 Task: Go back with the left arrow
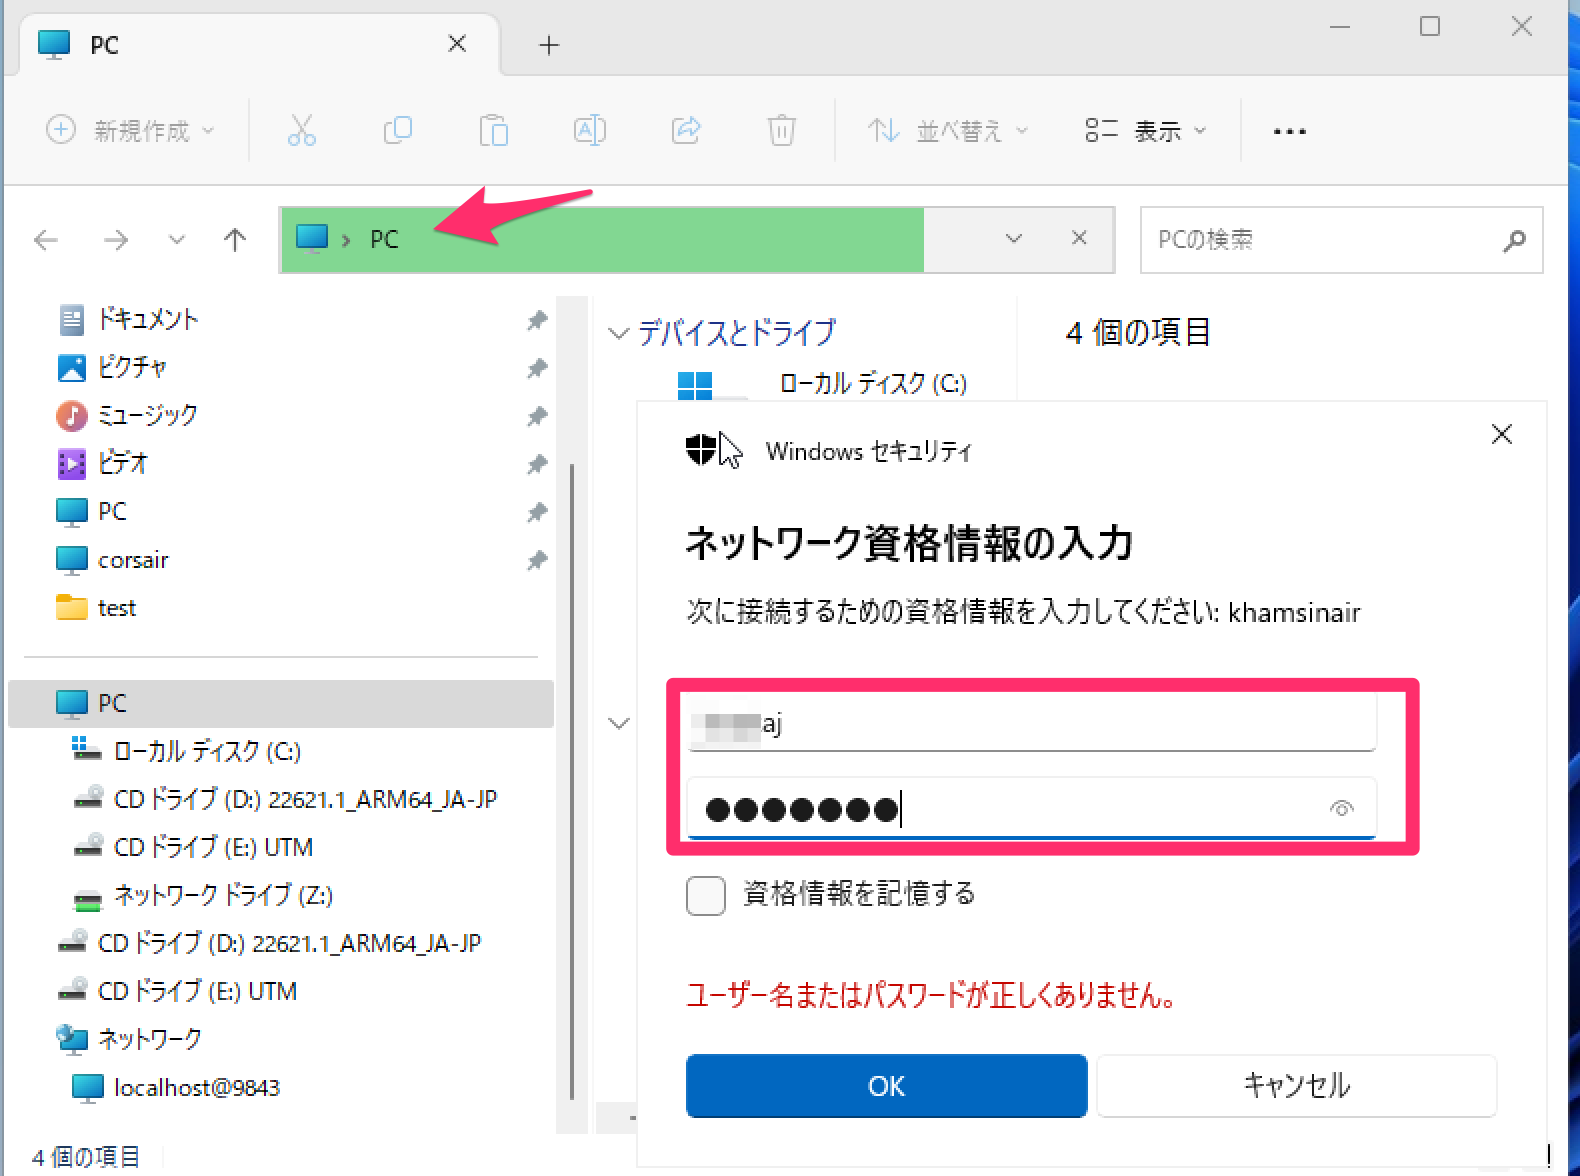[x=46, y=240]
